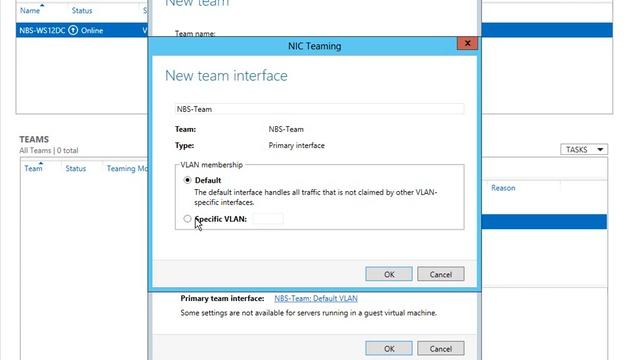Sort teams by Status column in Teams
This screenshot has height=360, width=640.
click(x=76, y=169)
